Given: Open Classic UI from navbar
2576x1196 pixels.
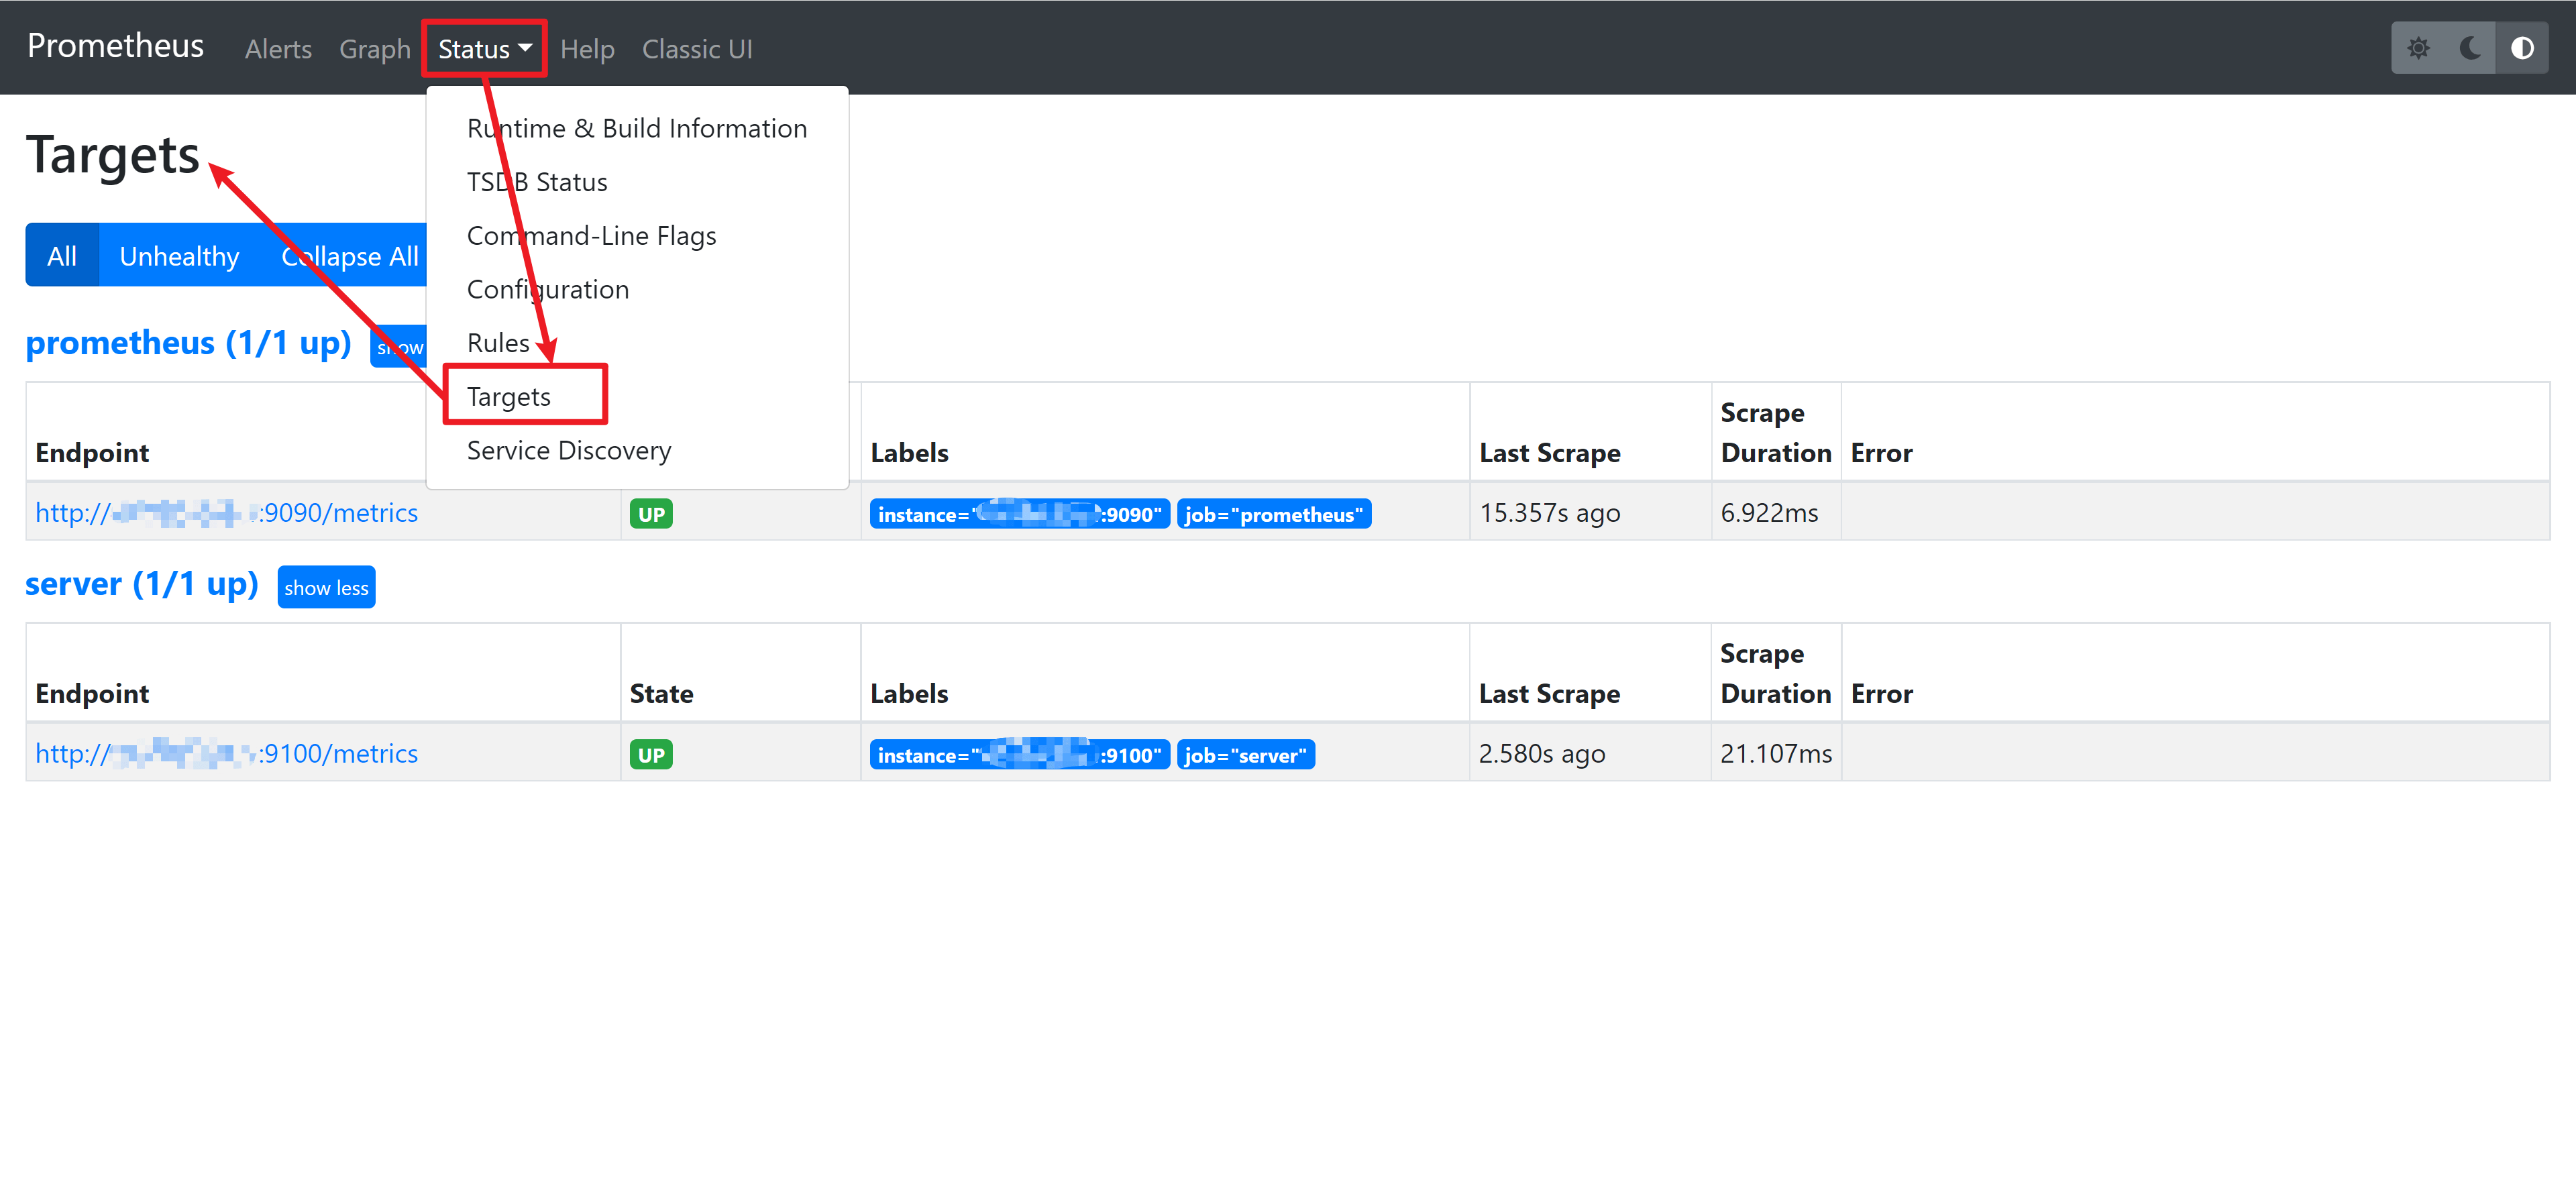Looking at the screenshot, I should pos(697,49).
